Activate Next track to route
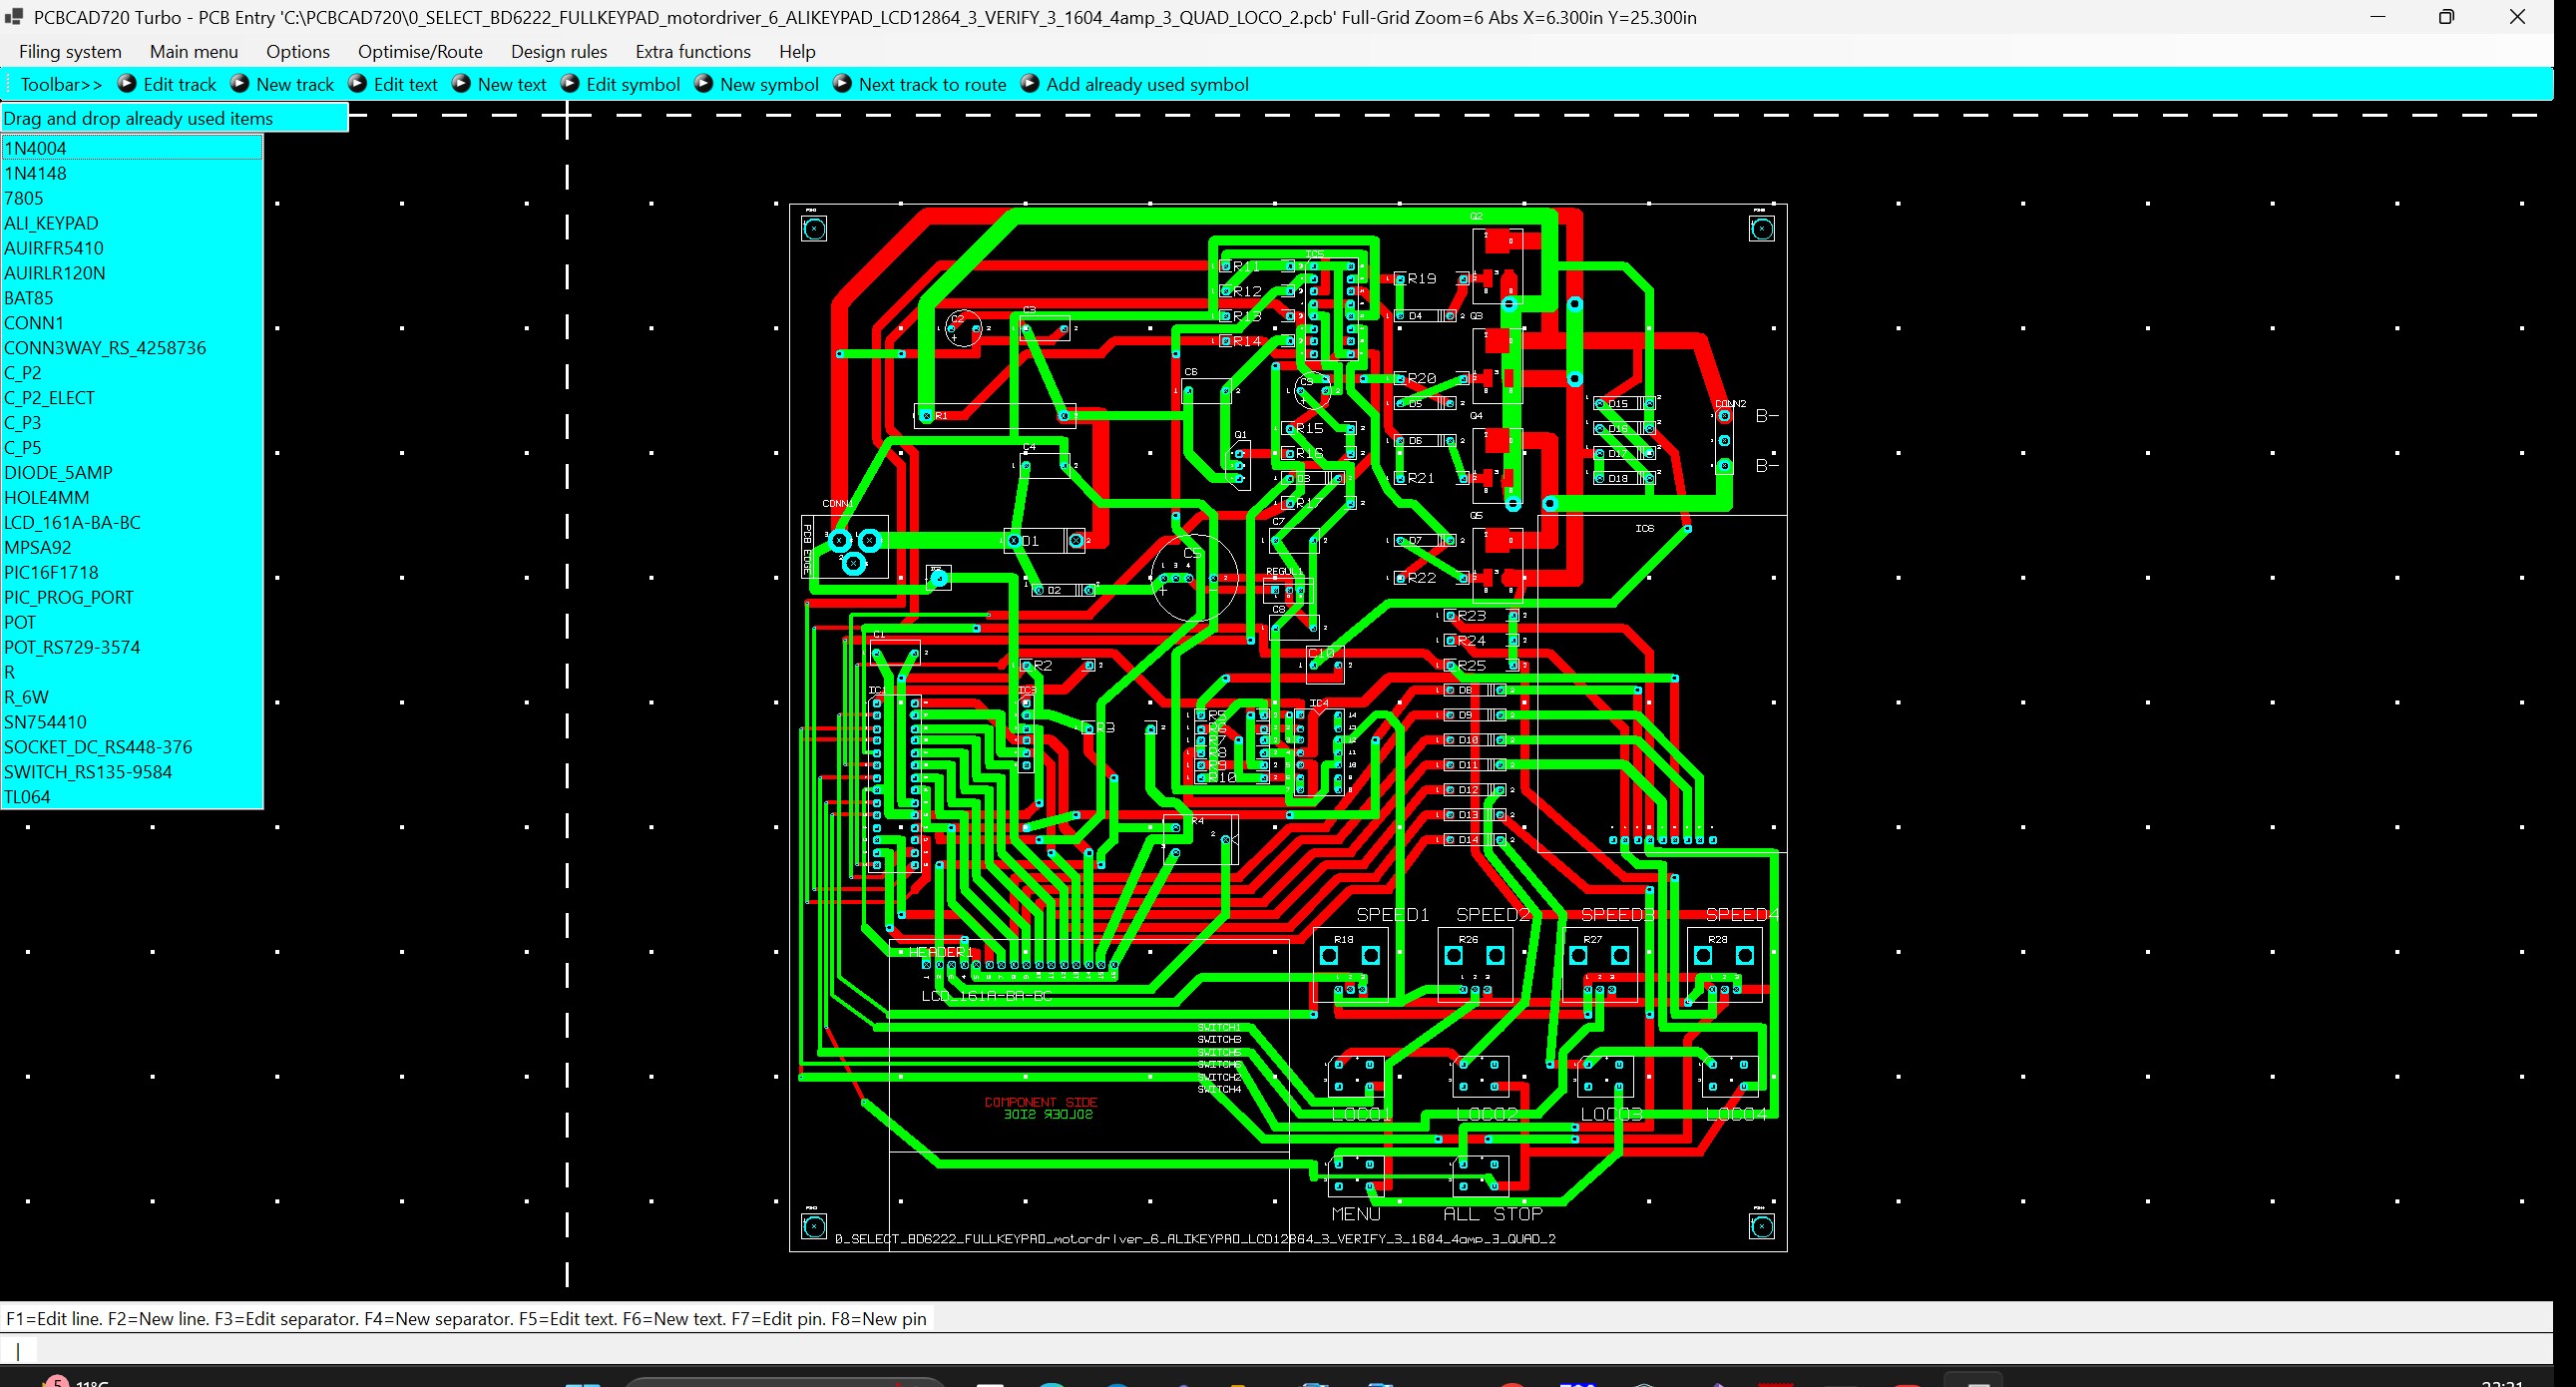 point(932,84)
